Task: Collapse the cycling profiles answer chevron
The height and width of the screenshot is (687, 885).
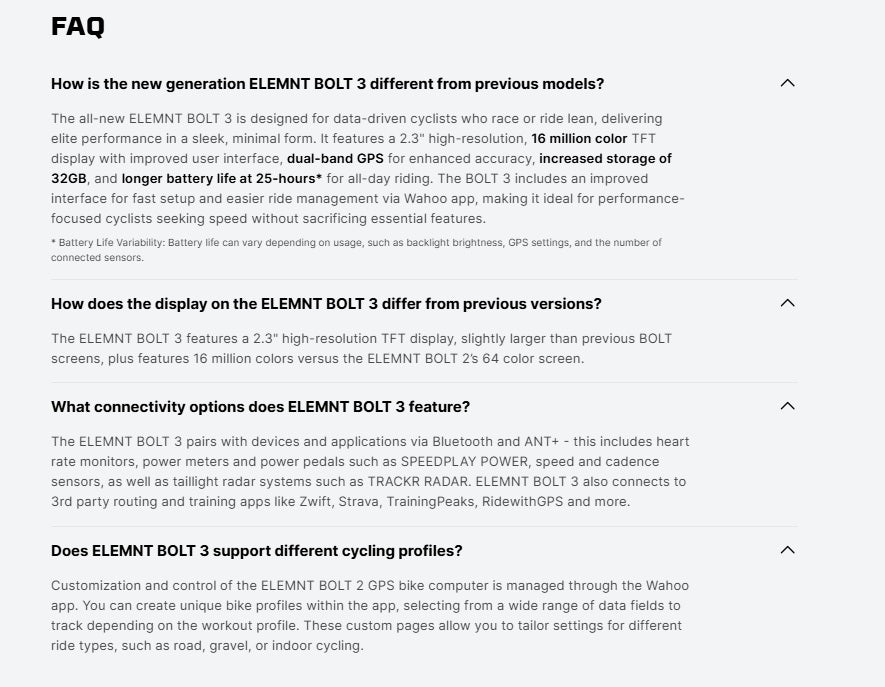Action: coord(787,550)
